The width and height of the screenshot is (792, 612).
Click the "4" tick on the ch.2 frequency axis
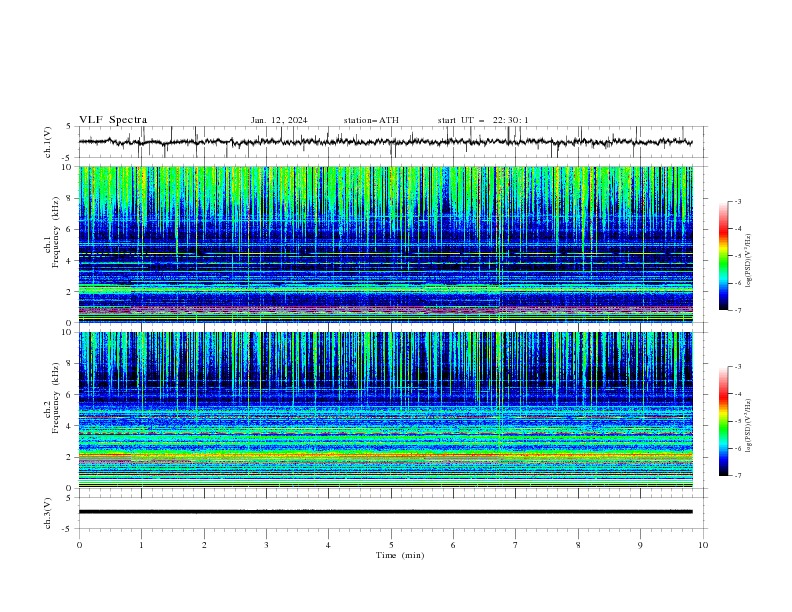pyautogui.click(x=70, y=426)
